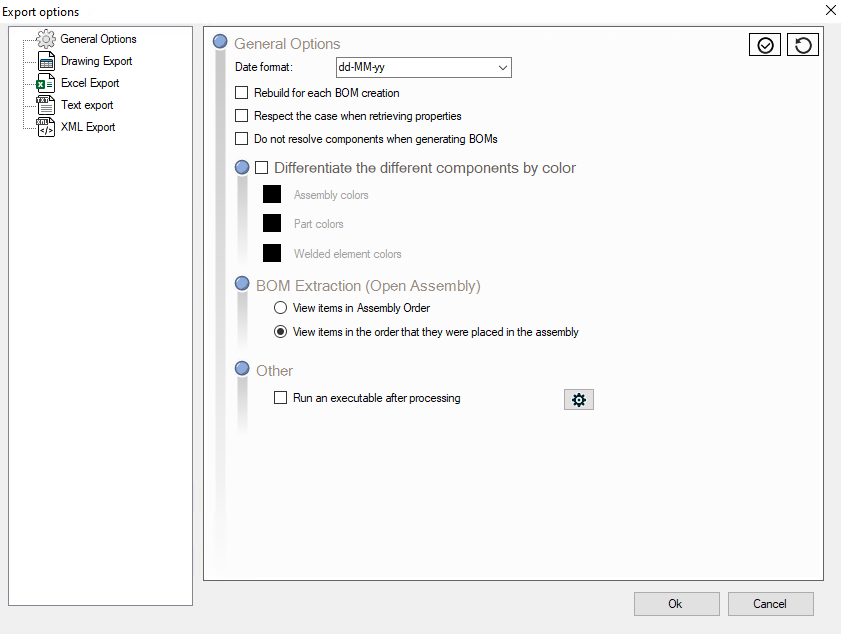
Task: Click the circular arrow reset icon
Action: [x=803, y=45]
